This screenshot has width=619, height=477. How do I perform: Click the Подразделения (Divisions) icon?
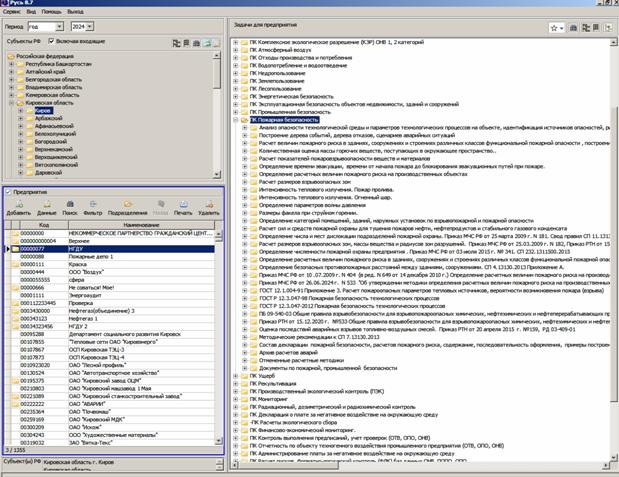pos(126,204)
